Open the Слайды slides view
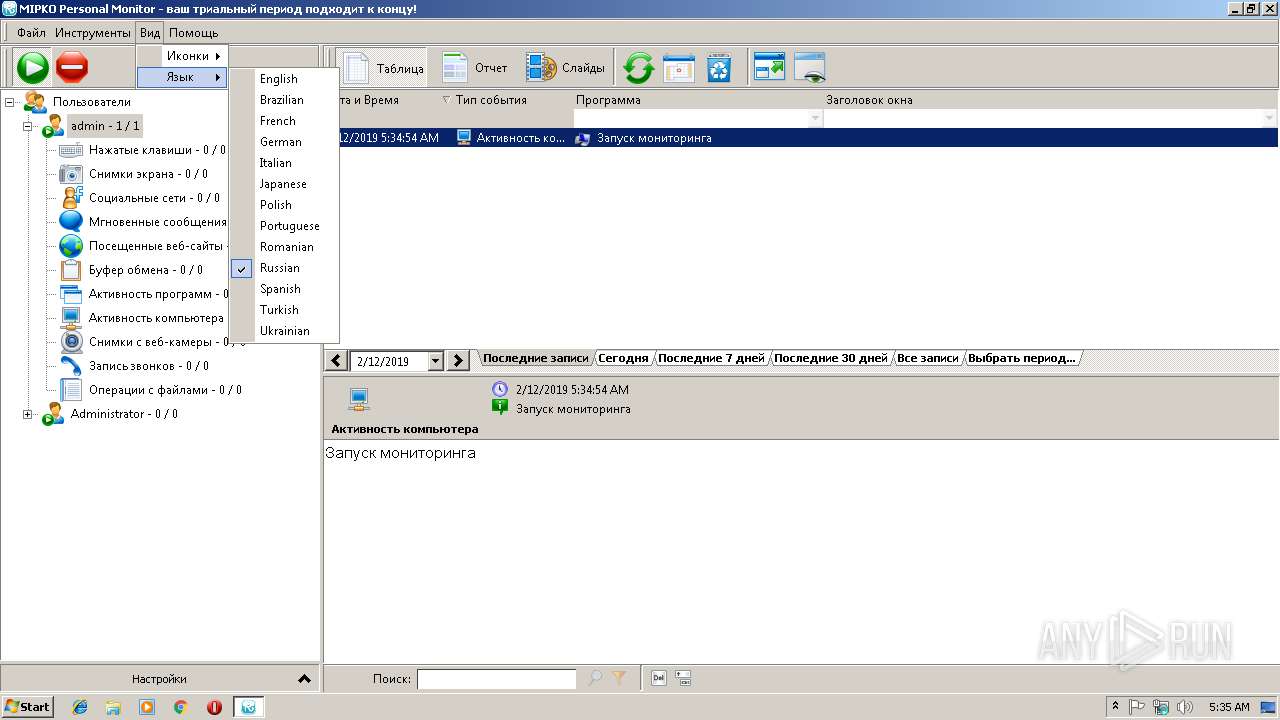The height and width of the screenshot is (720, 1280). [566, 68]
